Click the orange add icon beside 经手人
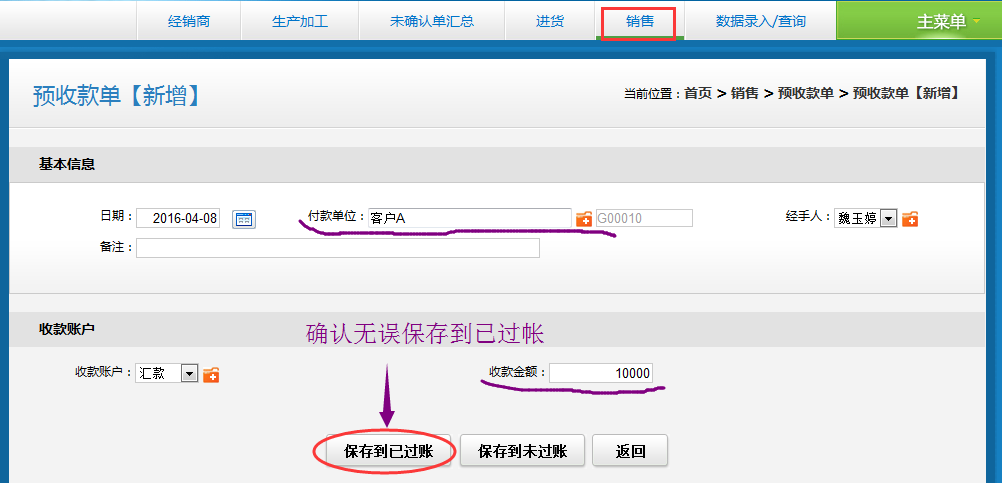 [x=910, y=219]
